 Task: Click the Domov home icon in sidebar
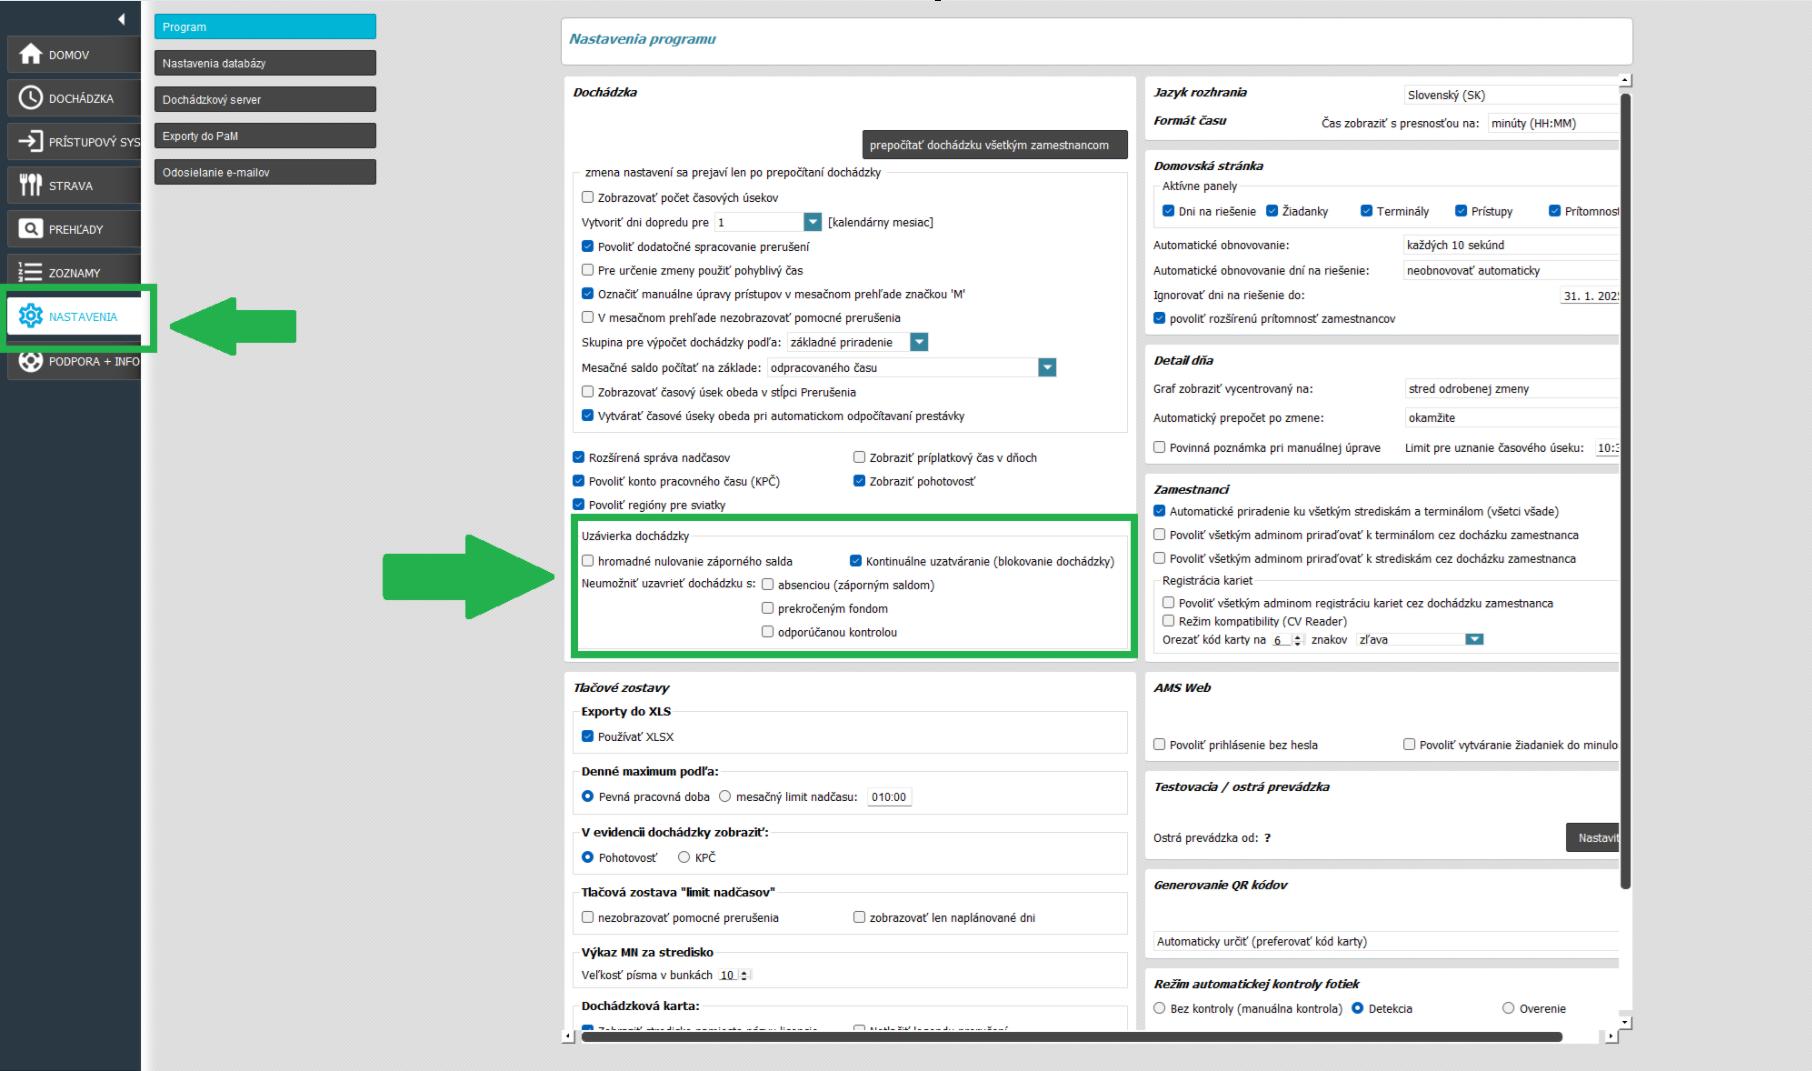(x=31, y=55)
